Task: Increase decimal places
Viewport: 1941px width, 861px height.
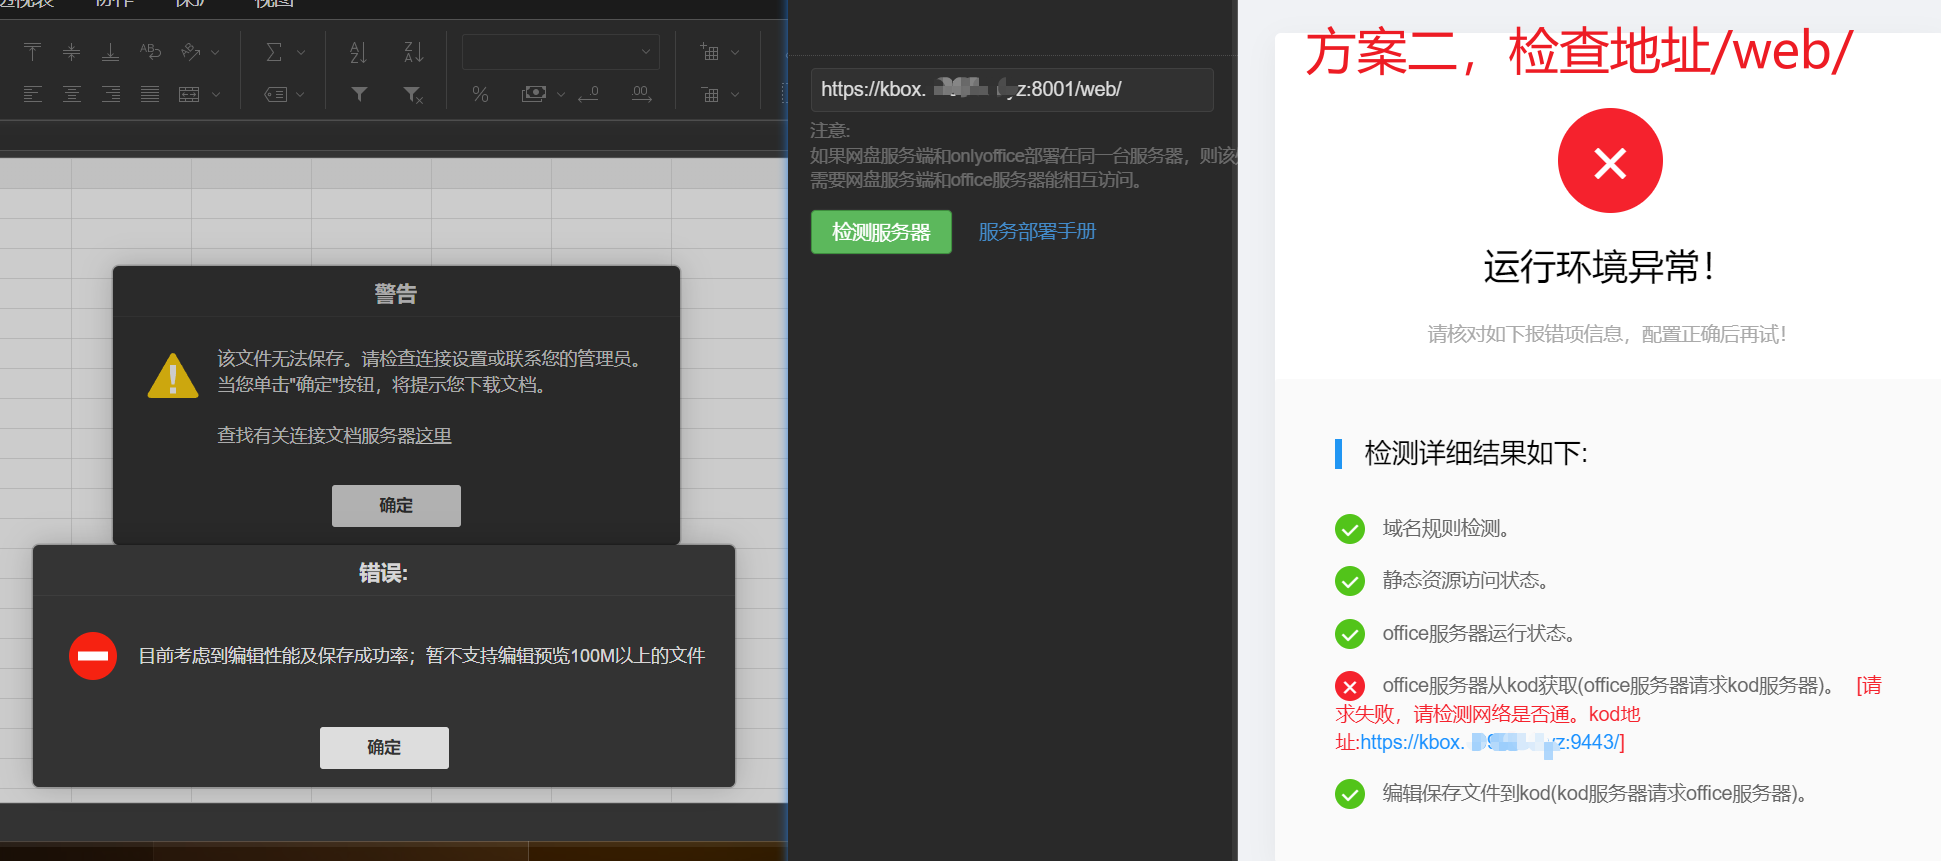Action: pyautogui.click(x=641, y=94)
